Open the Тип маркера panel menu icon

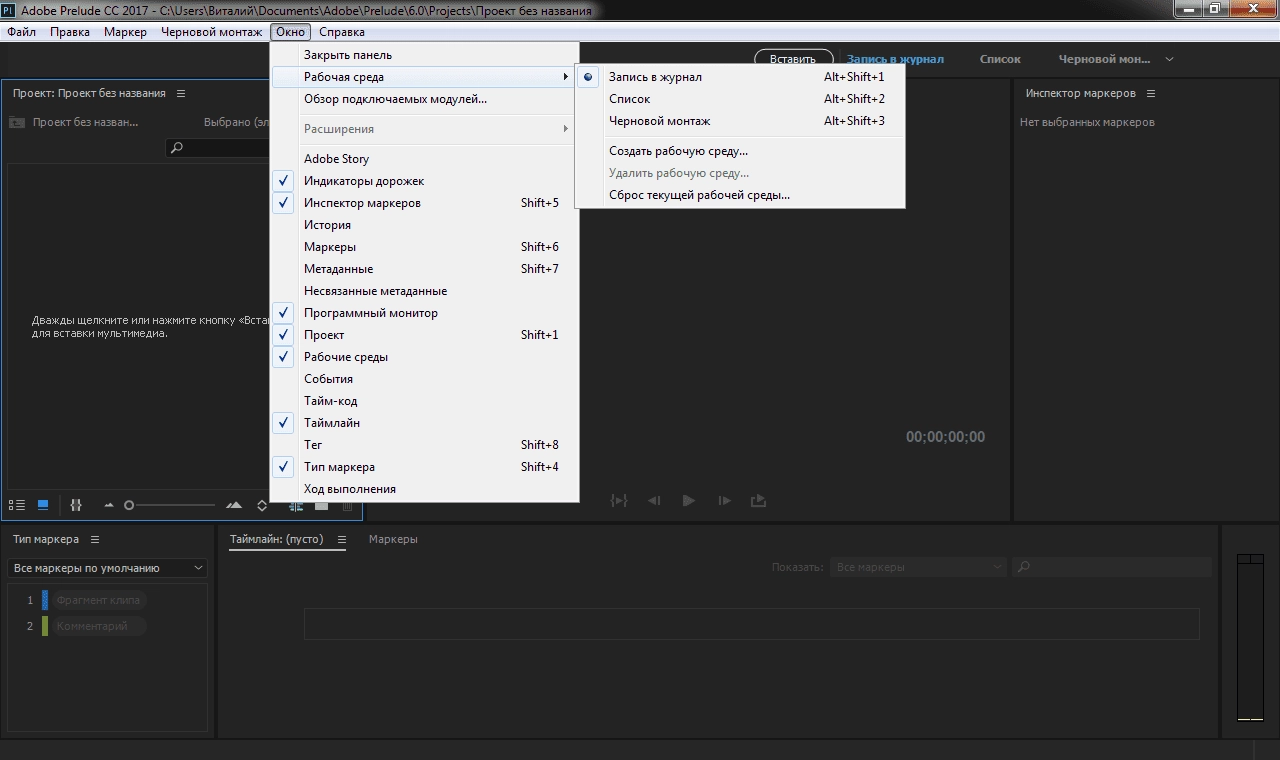pos(95,539)
